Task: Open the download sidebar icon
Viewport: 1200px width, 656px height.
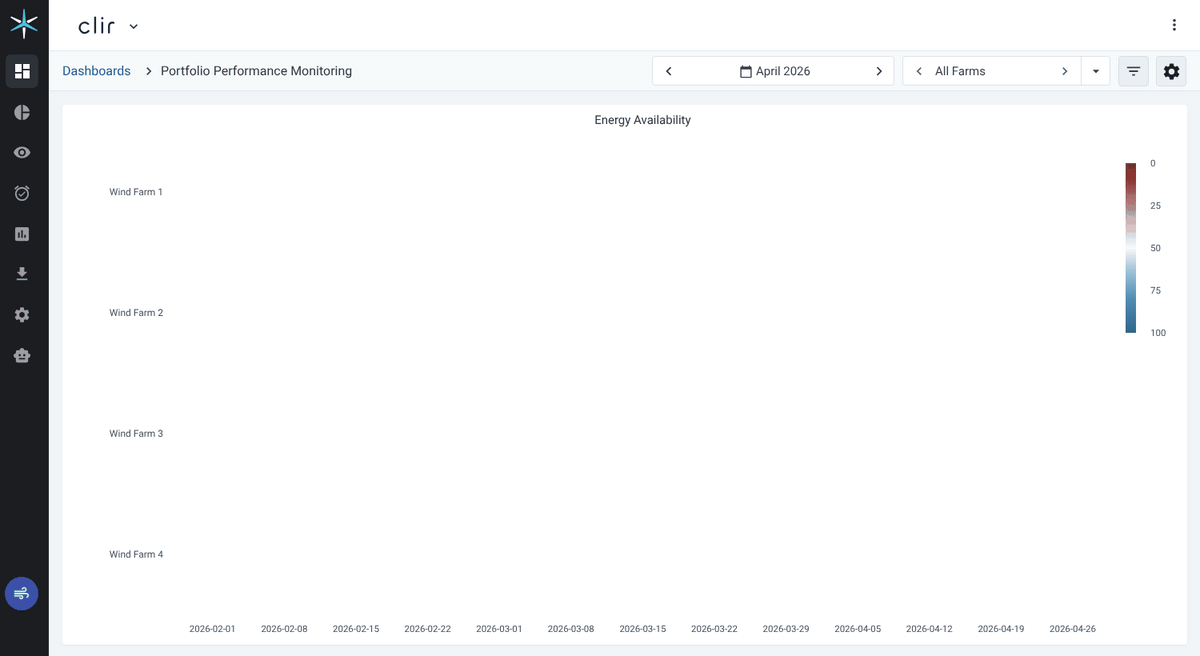Action: pyautogui.click(x=22, y=274)
